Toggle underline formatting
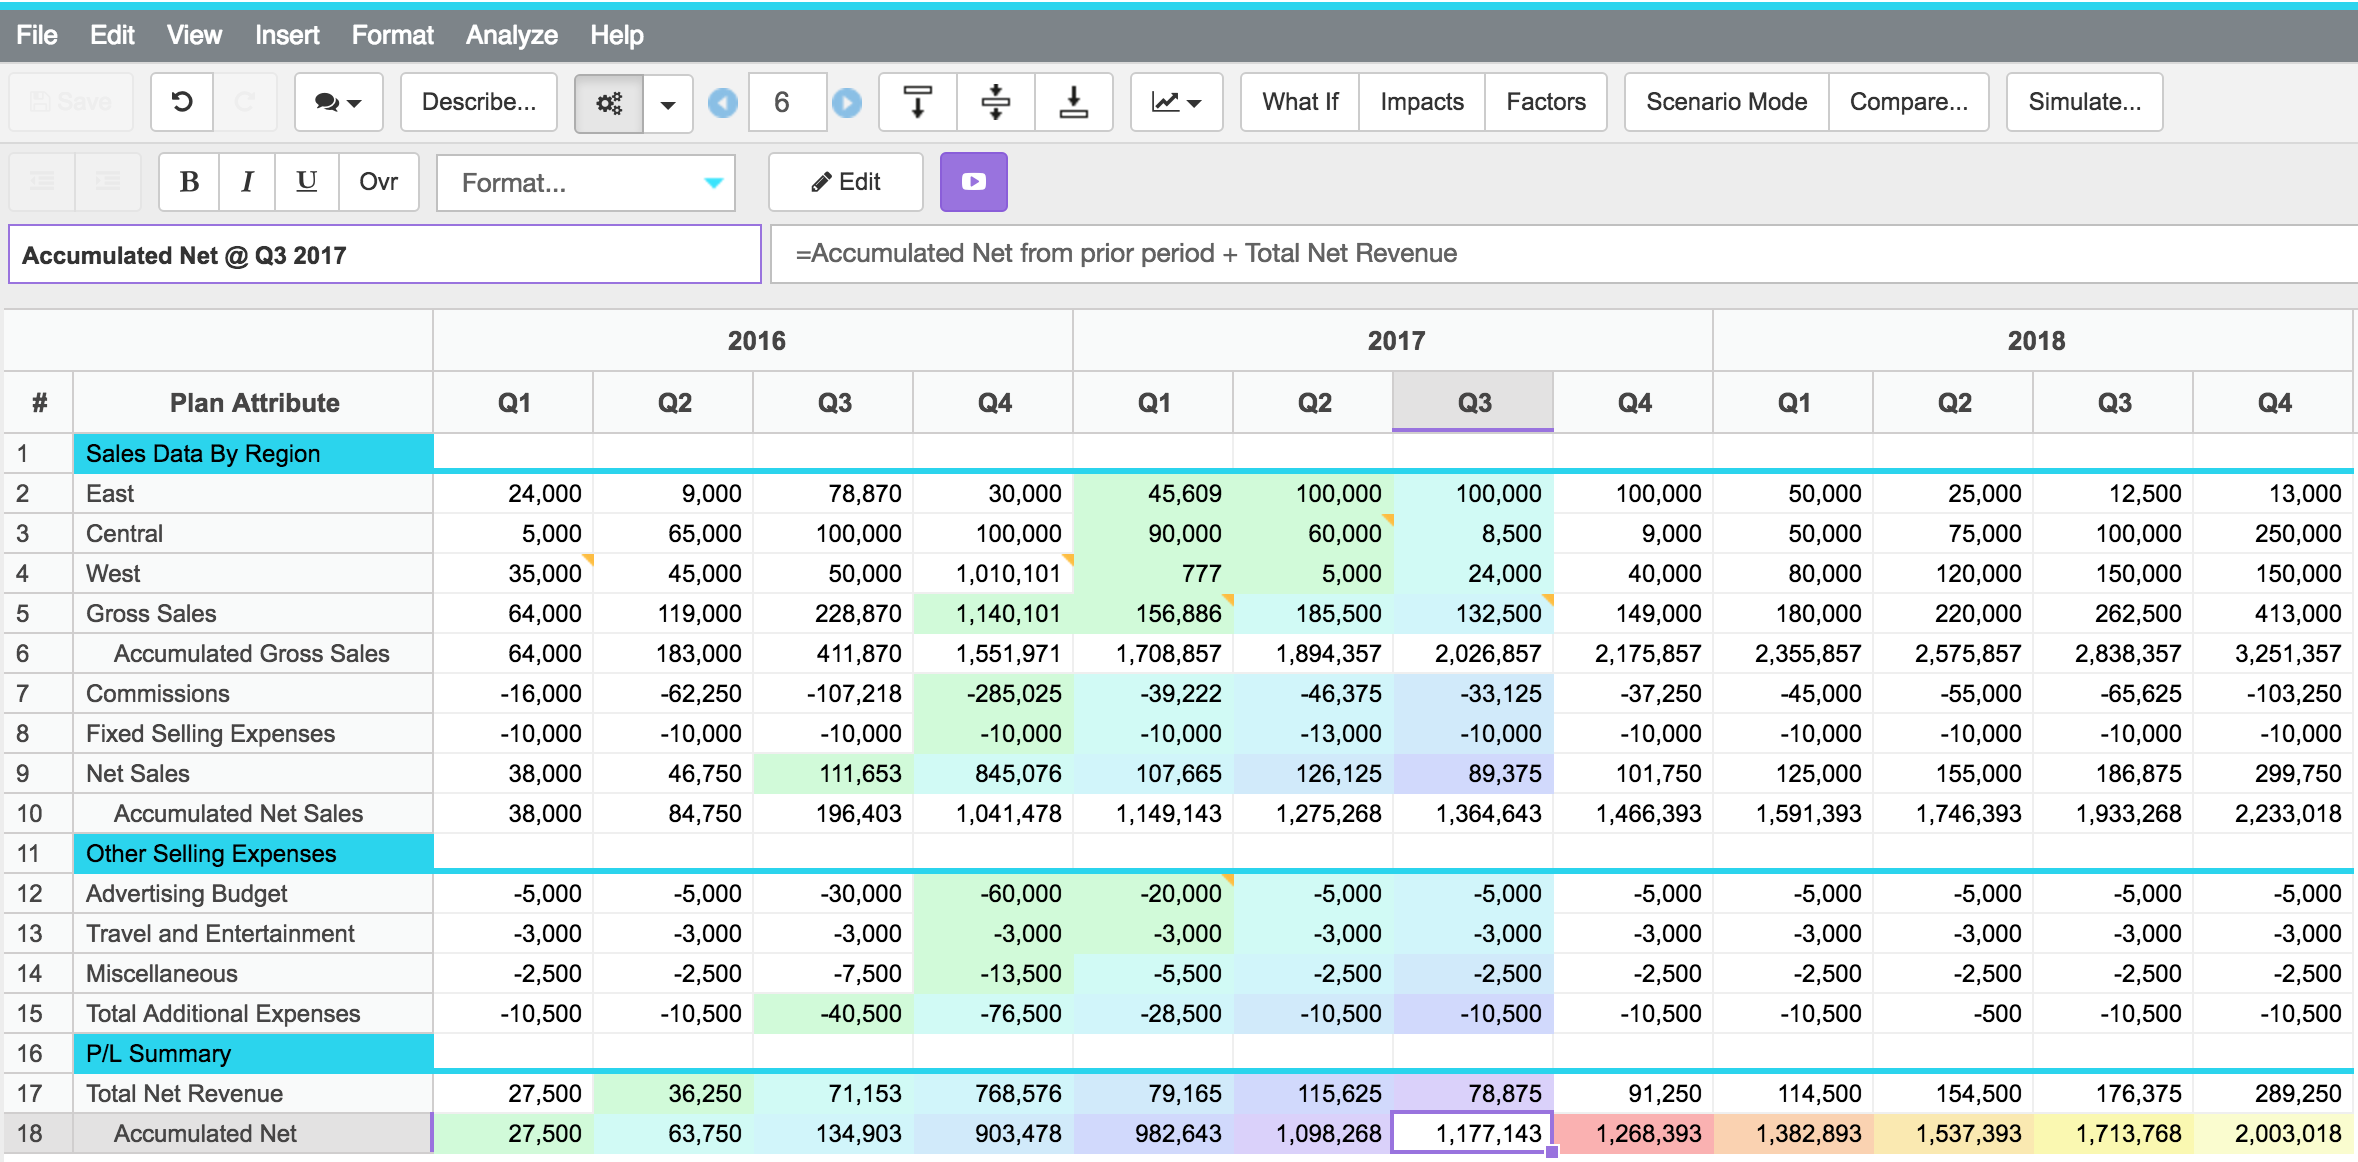 pos(307,182)
